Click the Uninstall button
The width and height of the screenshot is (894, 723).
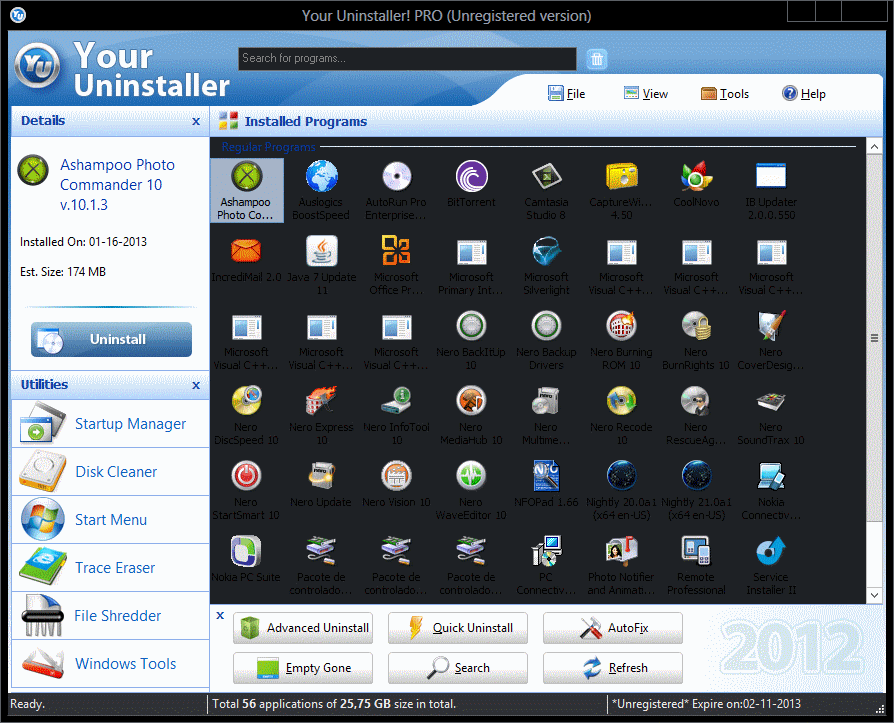click(111, 339)
